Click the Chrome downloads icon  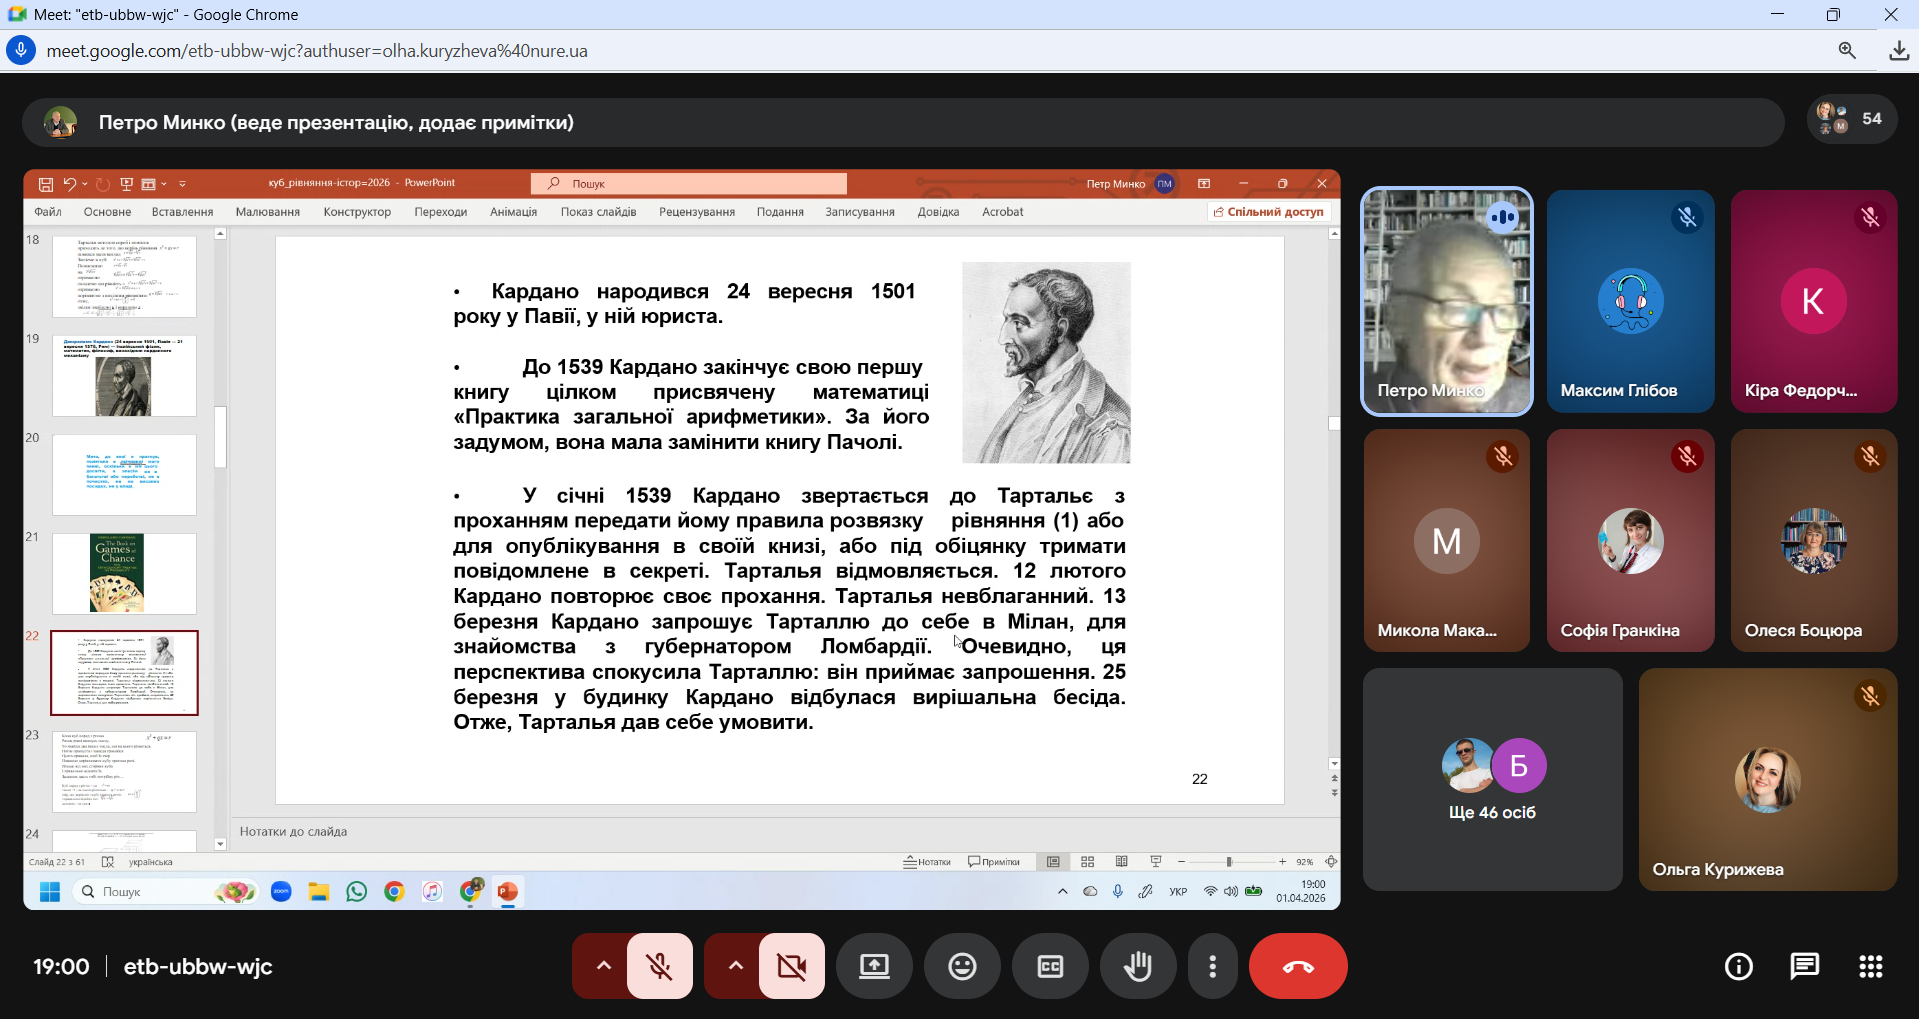1898,51
